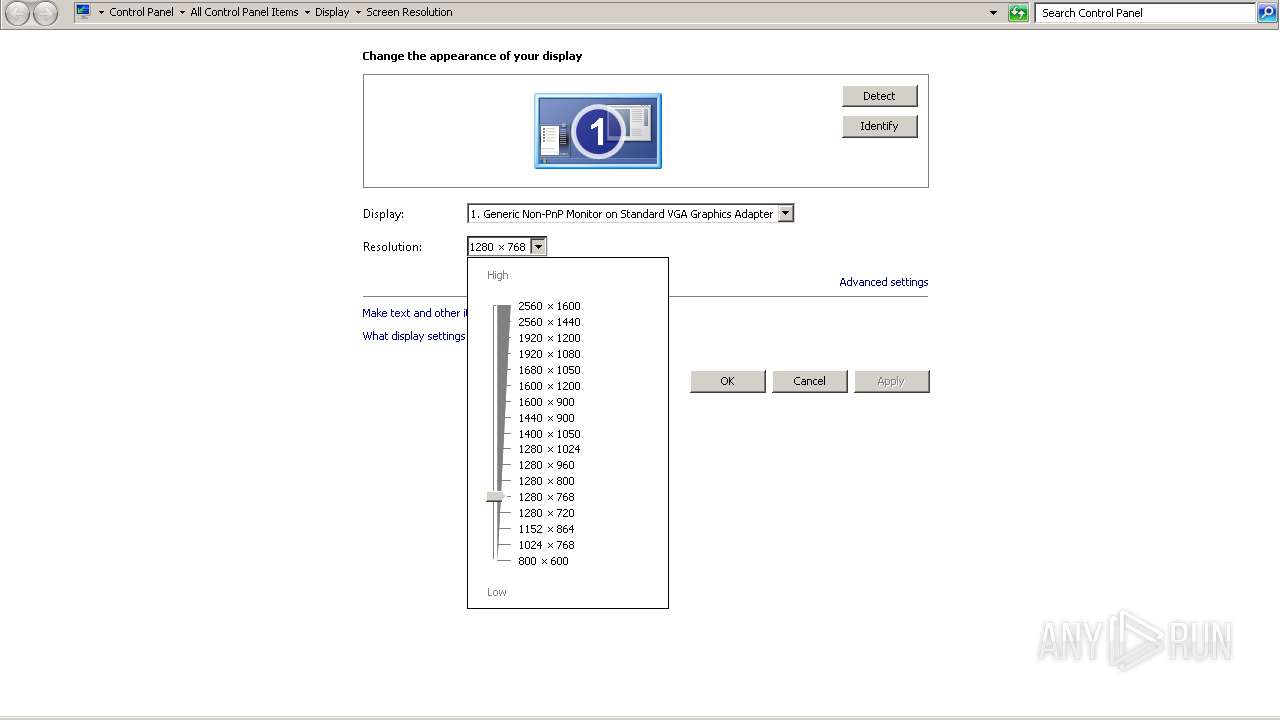Click the Screen Resolution breadcrumb
This screenshot has width=1280, height=720.
coord(409,12)
